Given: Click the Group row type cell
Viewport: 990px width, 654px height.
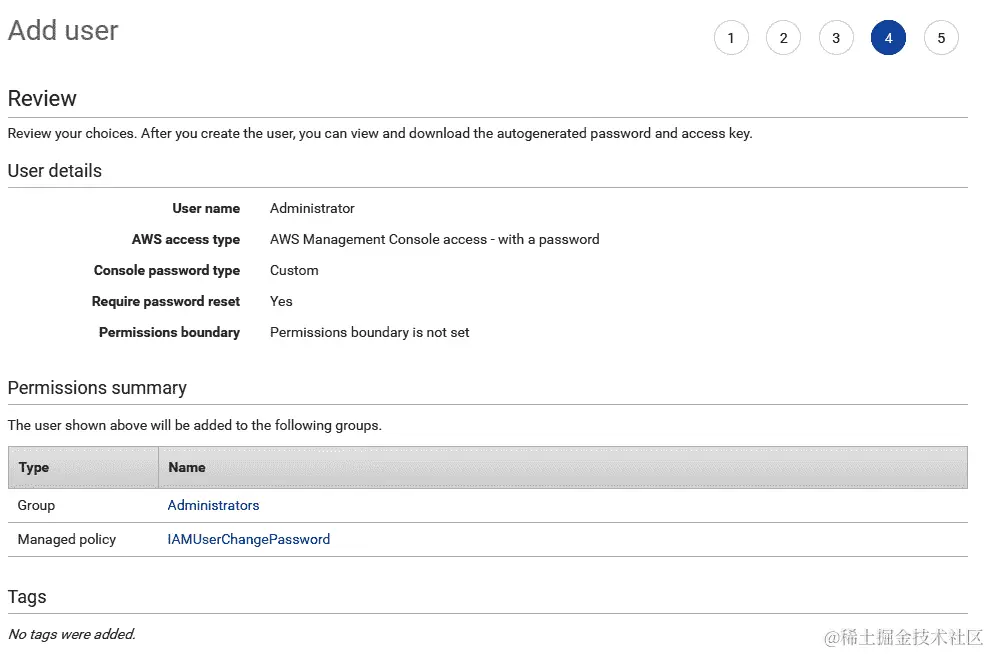Looking at the screenshot, I should coord(36,505).
